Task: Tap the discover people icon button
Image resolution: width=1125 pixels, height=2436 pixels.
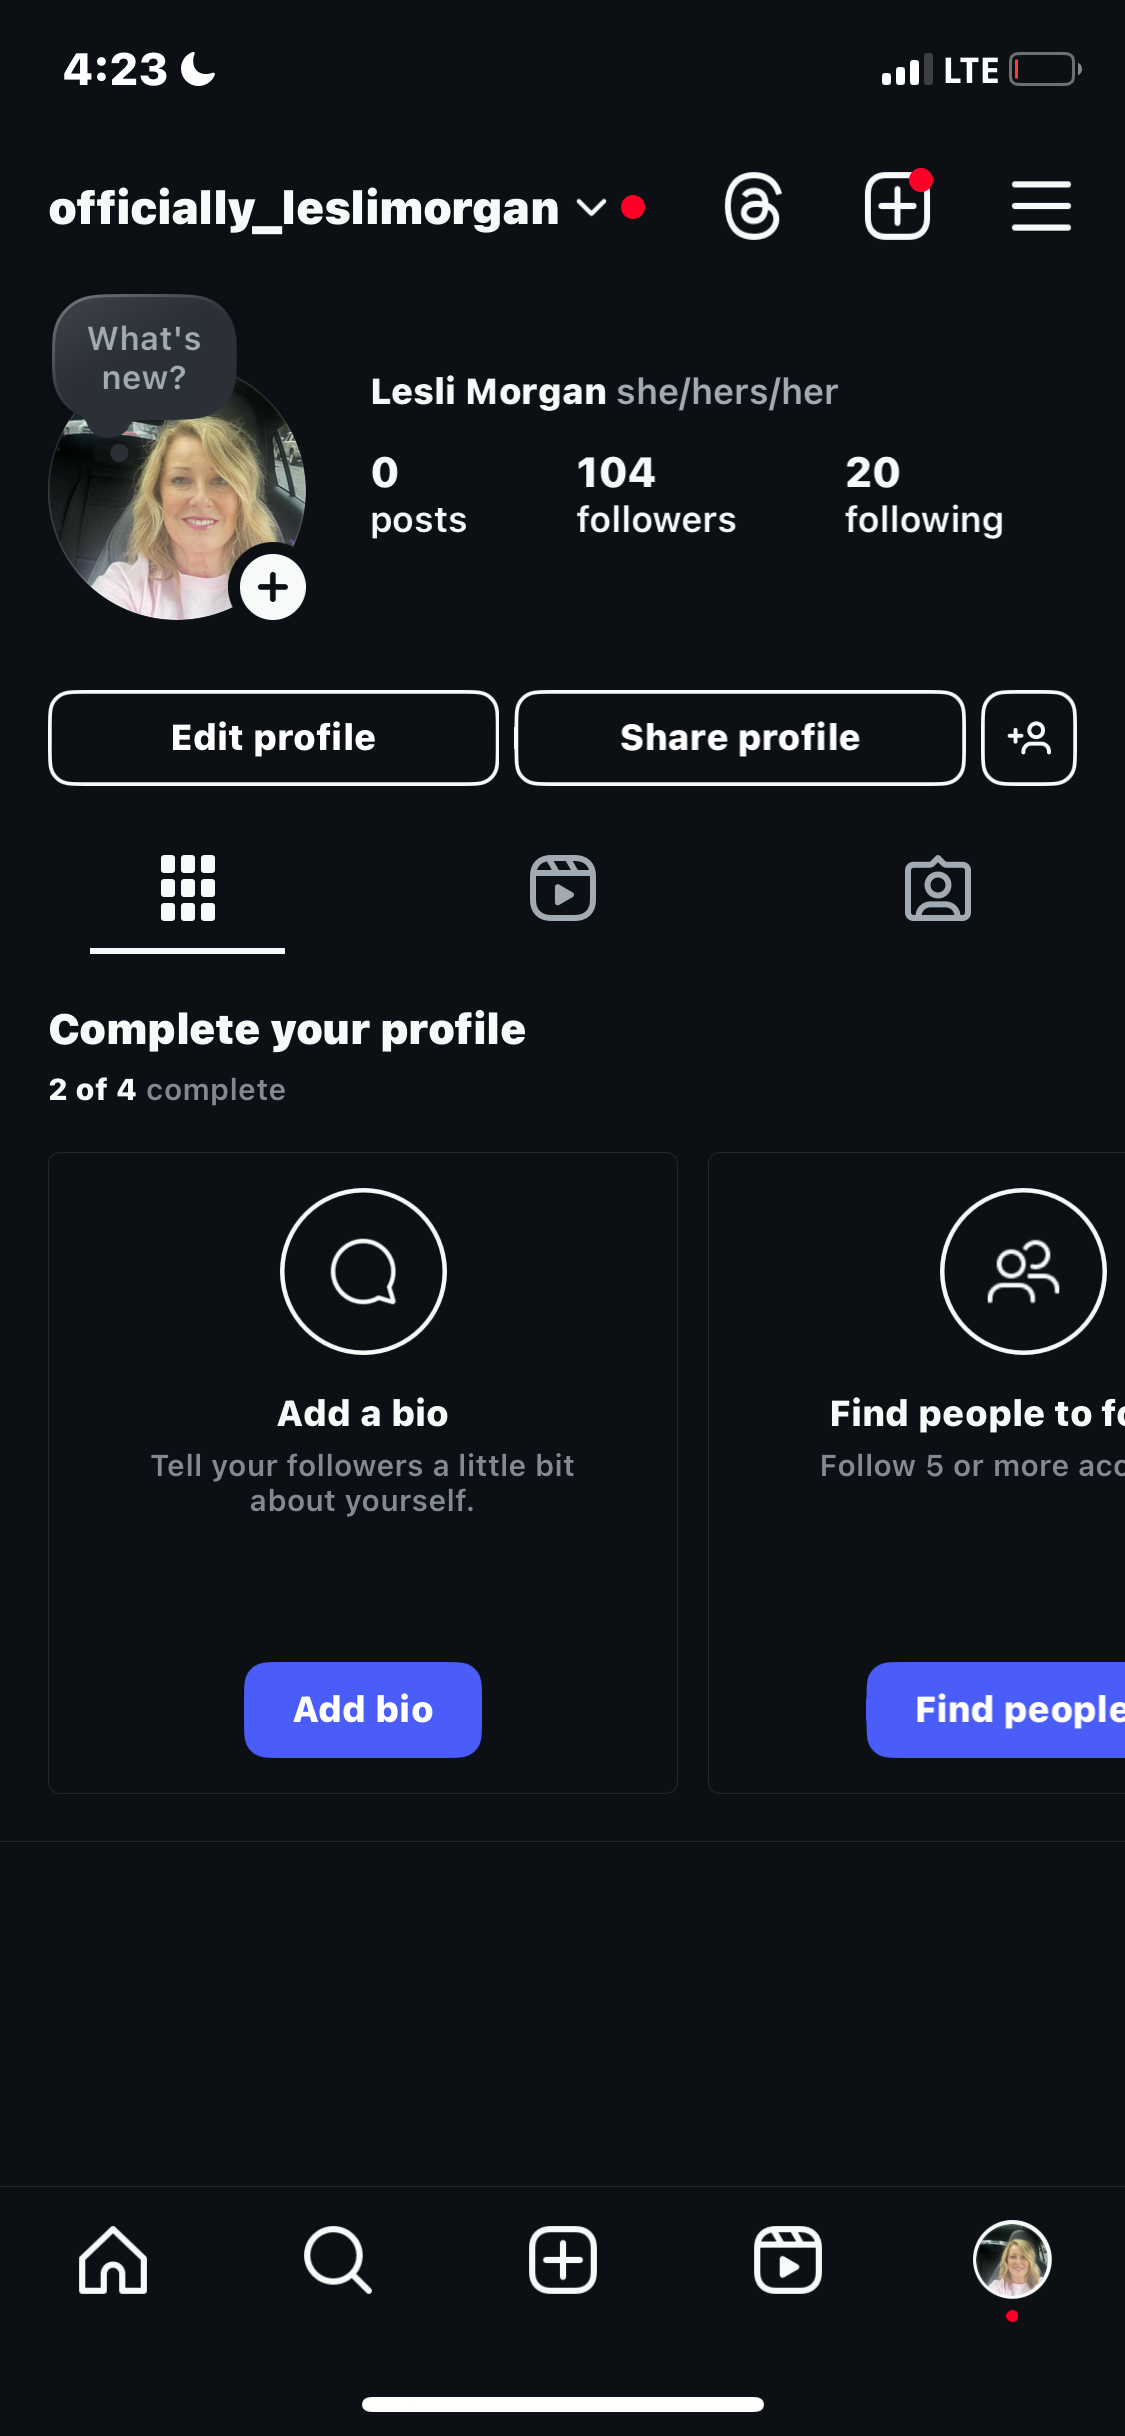Action: [x=1029, y=738]
